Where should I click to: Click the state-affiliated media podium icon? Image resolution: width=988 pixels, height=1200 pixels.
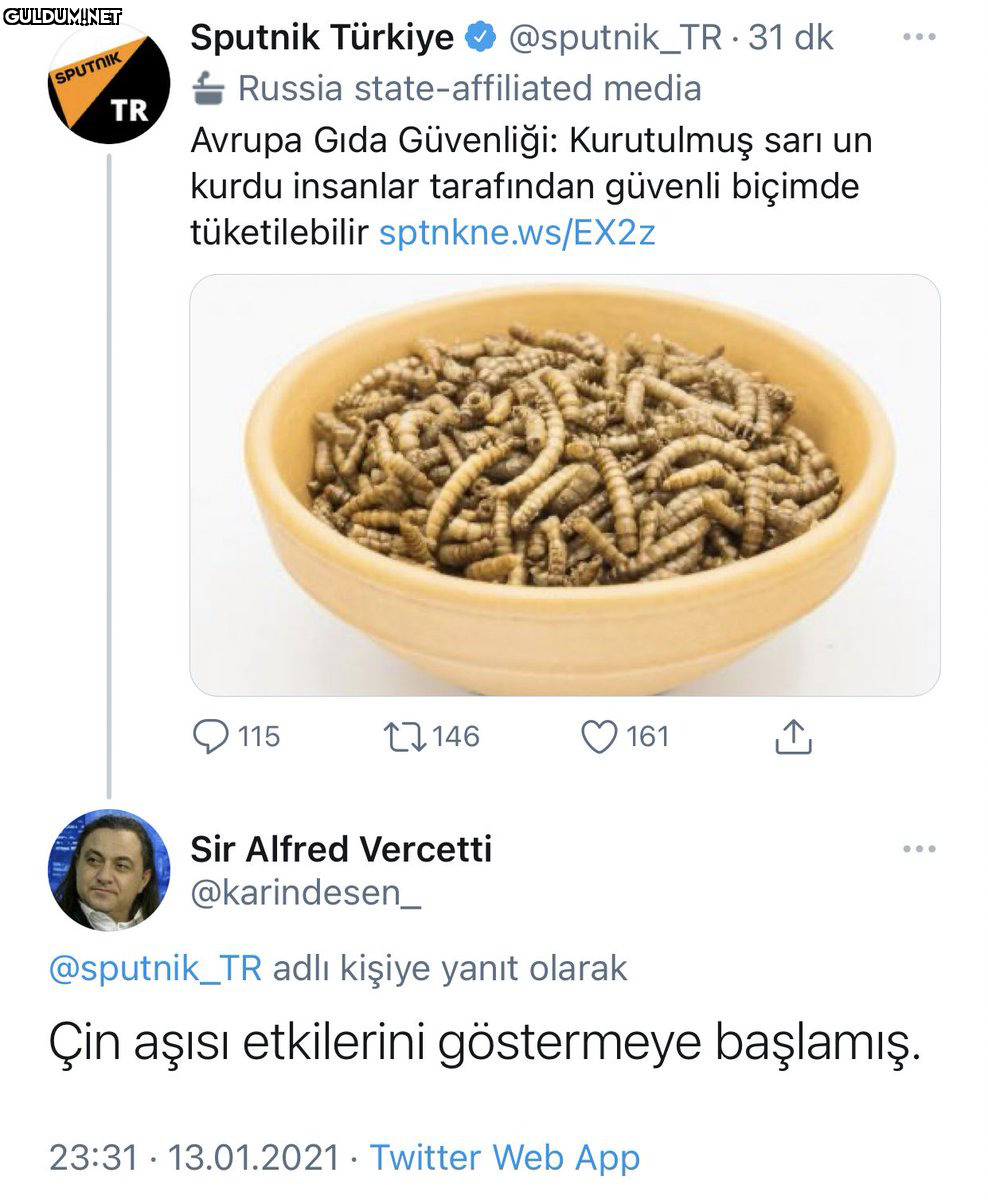pyautogui.click(x=208, y=88)
